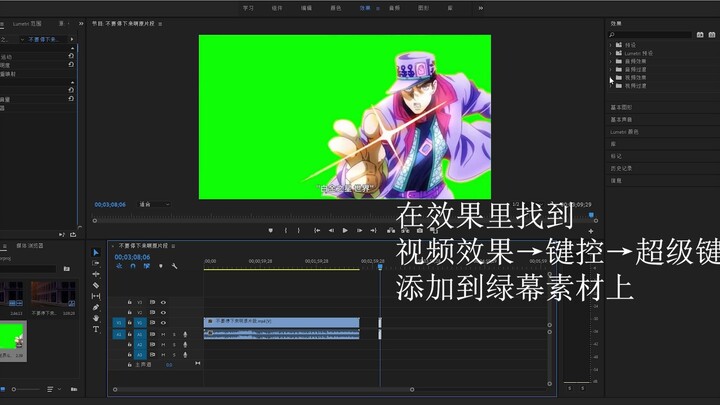Select the Ripple Edit tool

pos(96,274)
